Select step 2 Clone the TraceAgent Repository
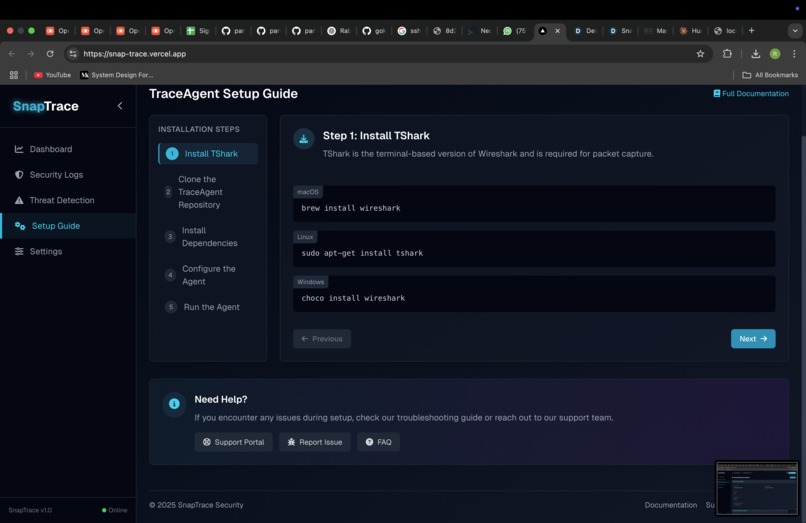 pos(208,192)
